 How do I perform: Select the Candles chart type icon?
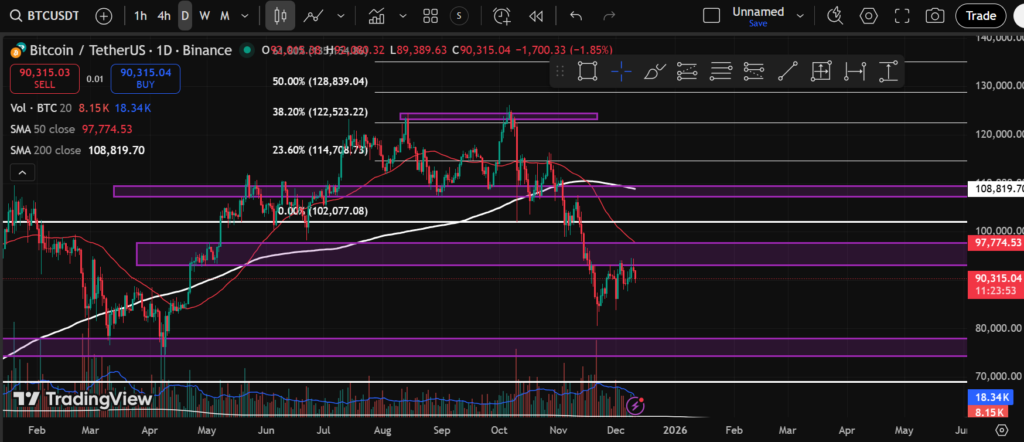pos(280,16)
